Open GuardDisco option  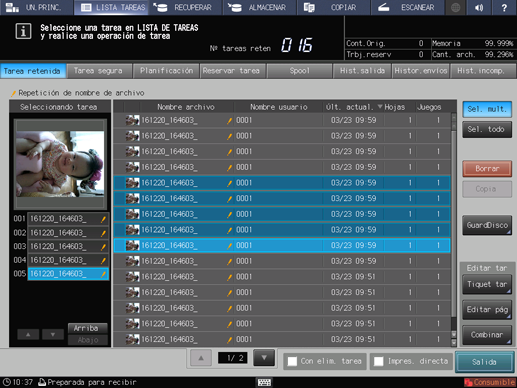tap(487, 225)
